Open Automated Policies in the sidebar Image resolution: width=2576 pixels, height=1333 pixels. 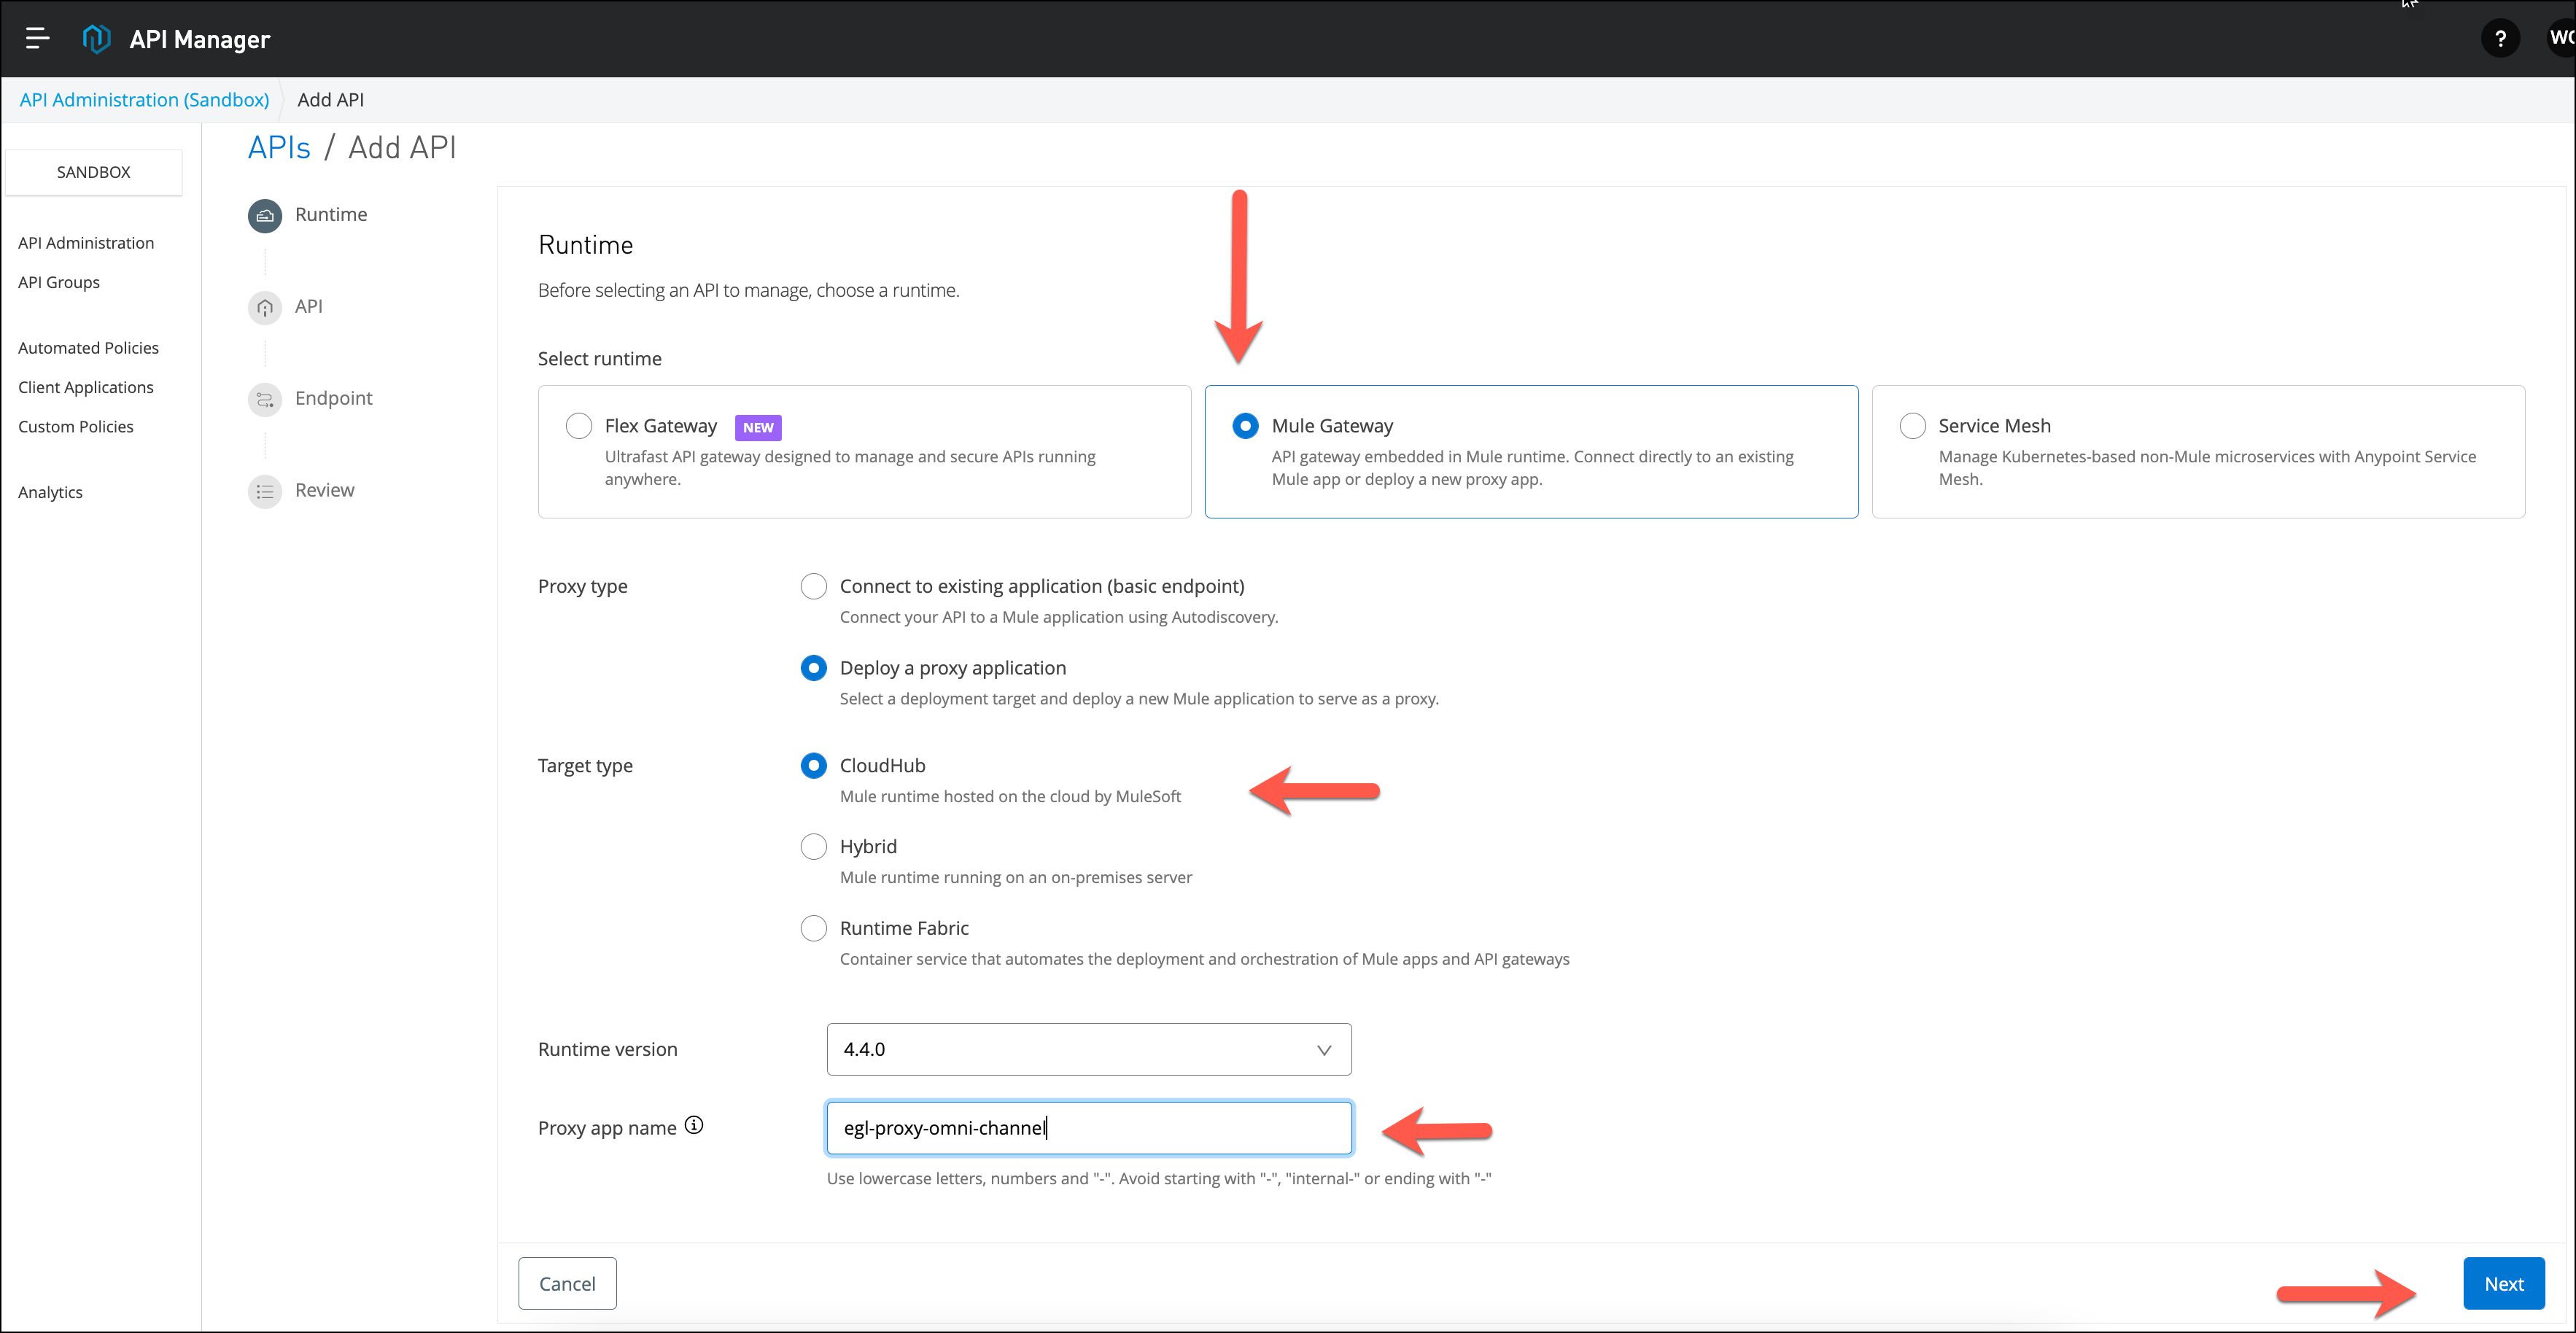click(88, 348)
